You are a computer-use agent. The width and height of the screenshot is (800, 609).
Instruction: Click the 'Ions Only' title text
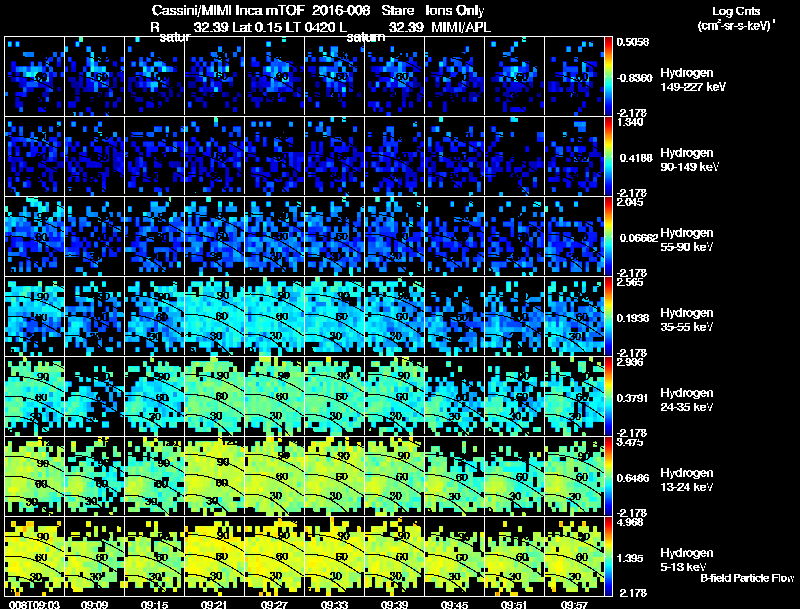click(454, 11)
